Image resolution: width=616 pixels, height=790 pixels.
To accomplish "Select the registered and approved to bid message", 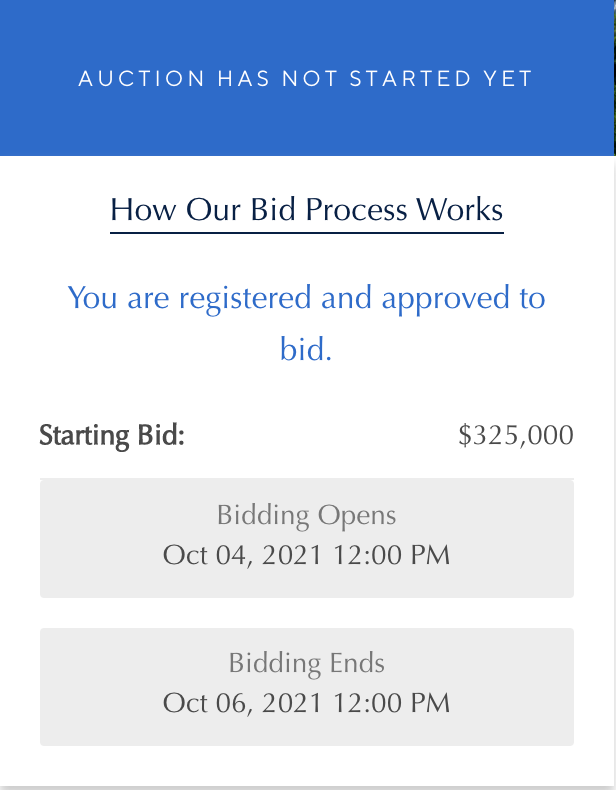I will [307, 323].
